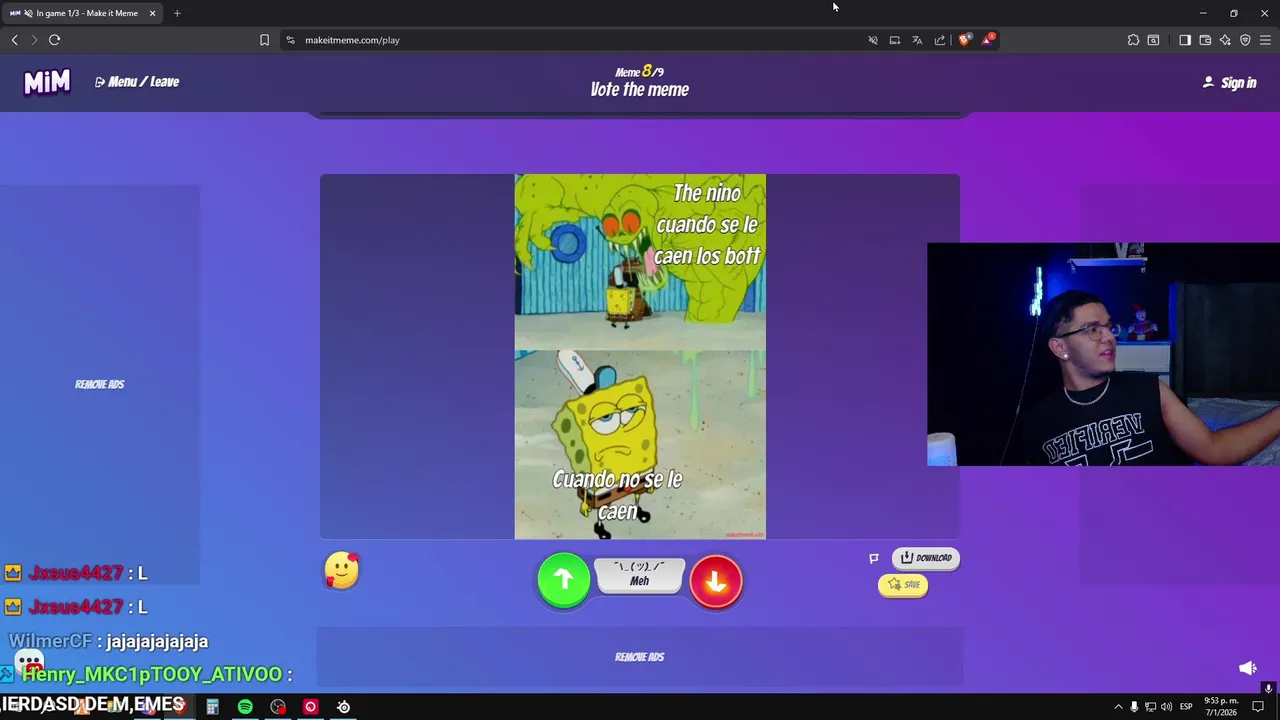Click the makeitmeme.com/play address bar
Screen dimensions: 1280x720
(575, 40)
